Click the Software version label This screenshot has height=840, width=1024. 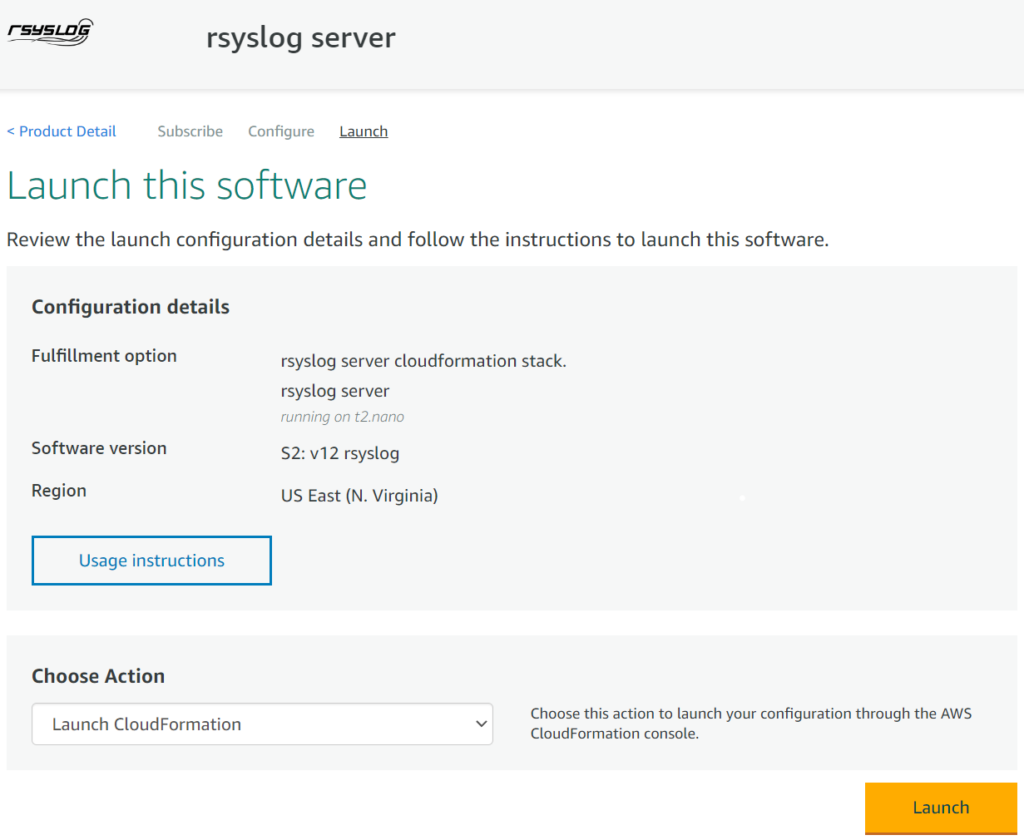click(x=99, y=448)
